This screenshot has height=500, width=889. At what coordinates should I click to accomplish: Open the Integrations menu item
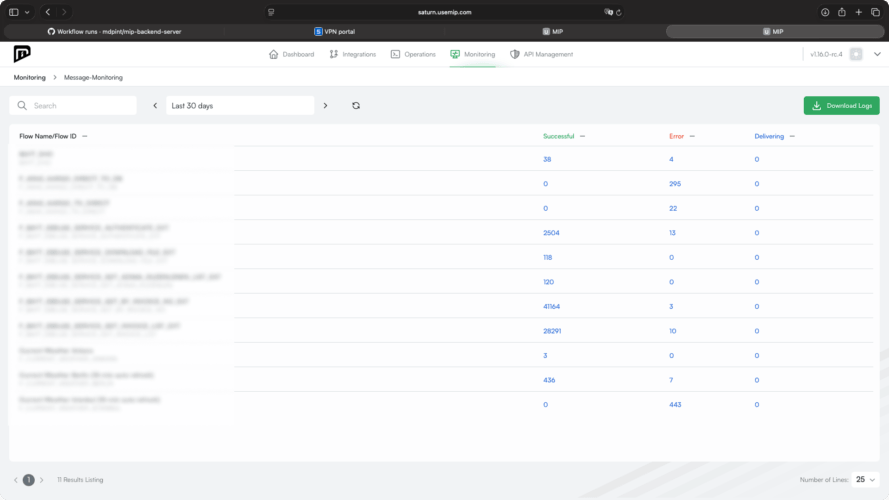[x=352, y=54]
